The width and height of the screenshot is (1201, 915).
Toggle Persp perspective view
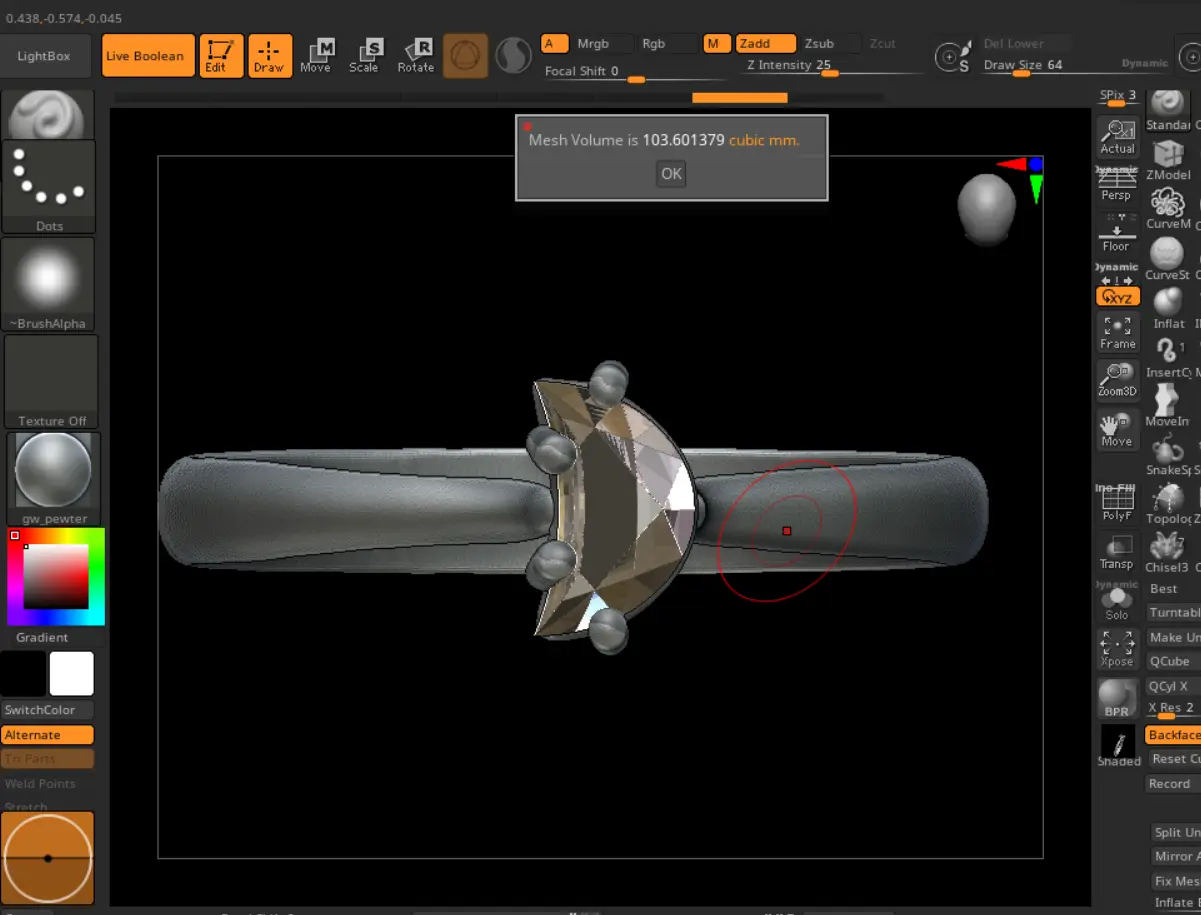(x=1117, y=184)
